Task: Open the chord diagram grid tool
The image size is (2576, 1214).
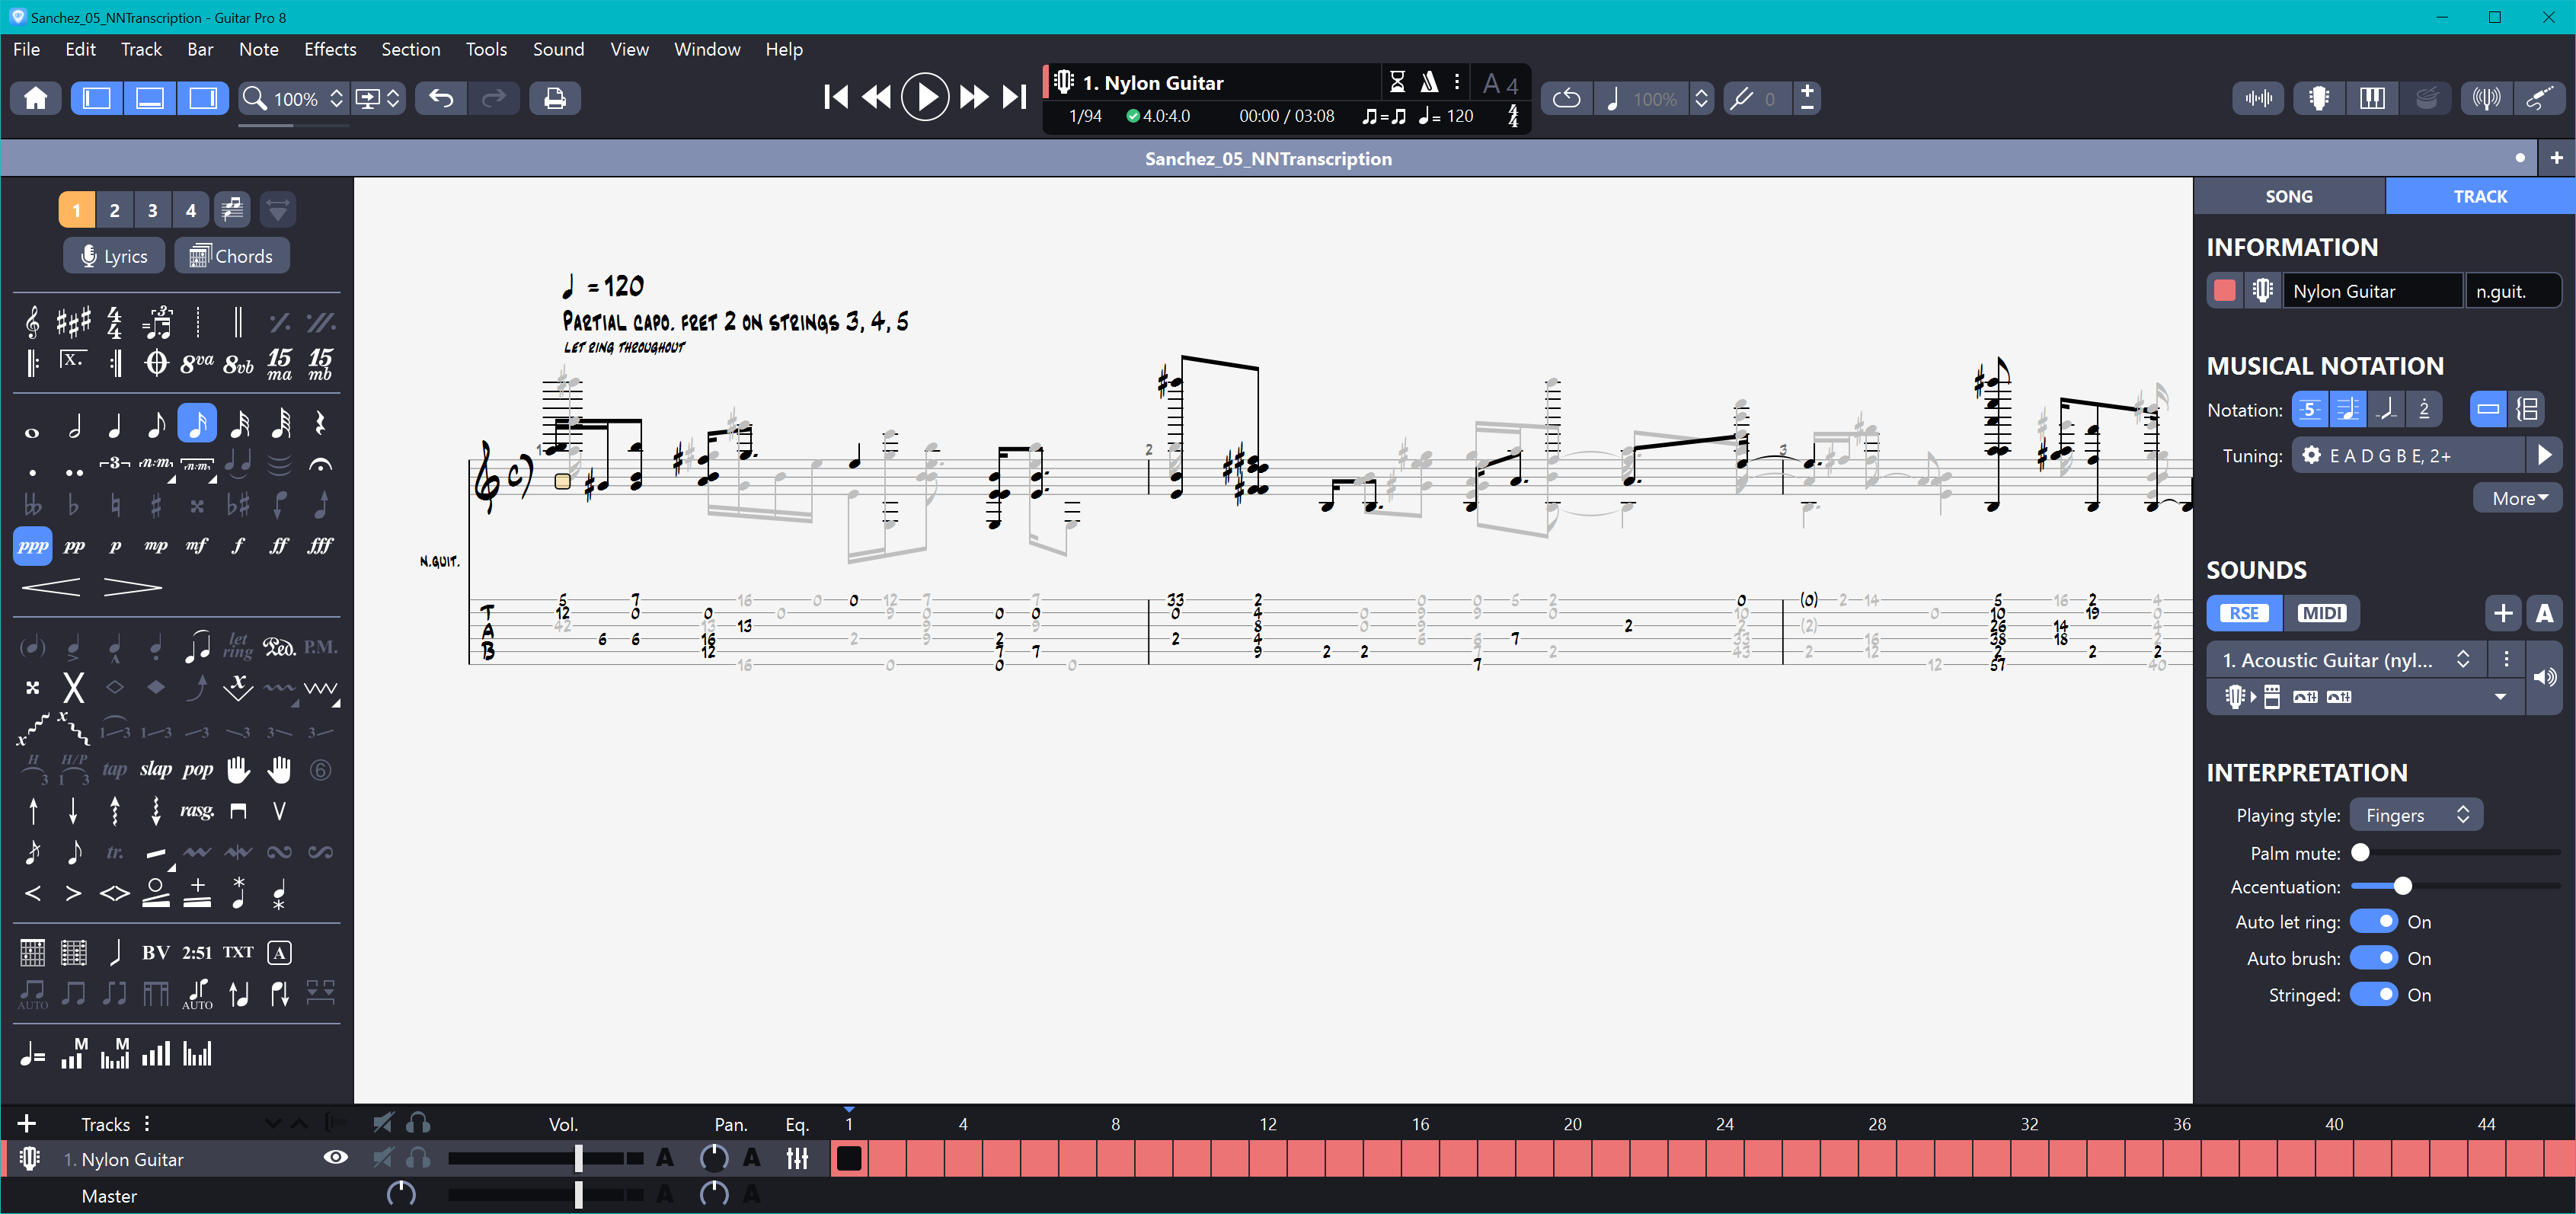Action: point(33,952)
